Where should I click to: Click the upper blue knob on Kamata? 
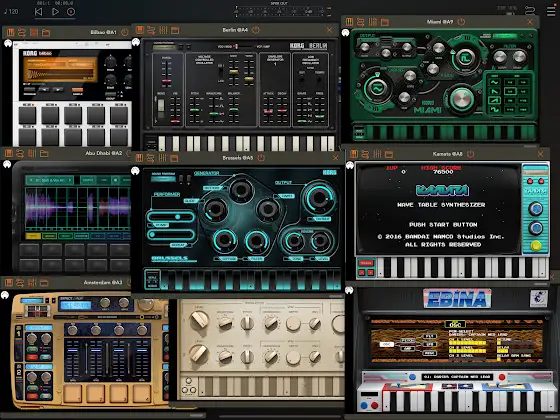coord(535,209)
